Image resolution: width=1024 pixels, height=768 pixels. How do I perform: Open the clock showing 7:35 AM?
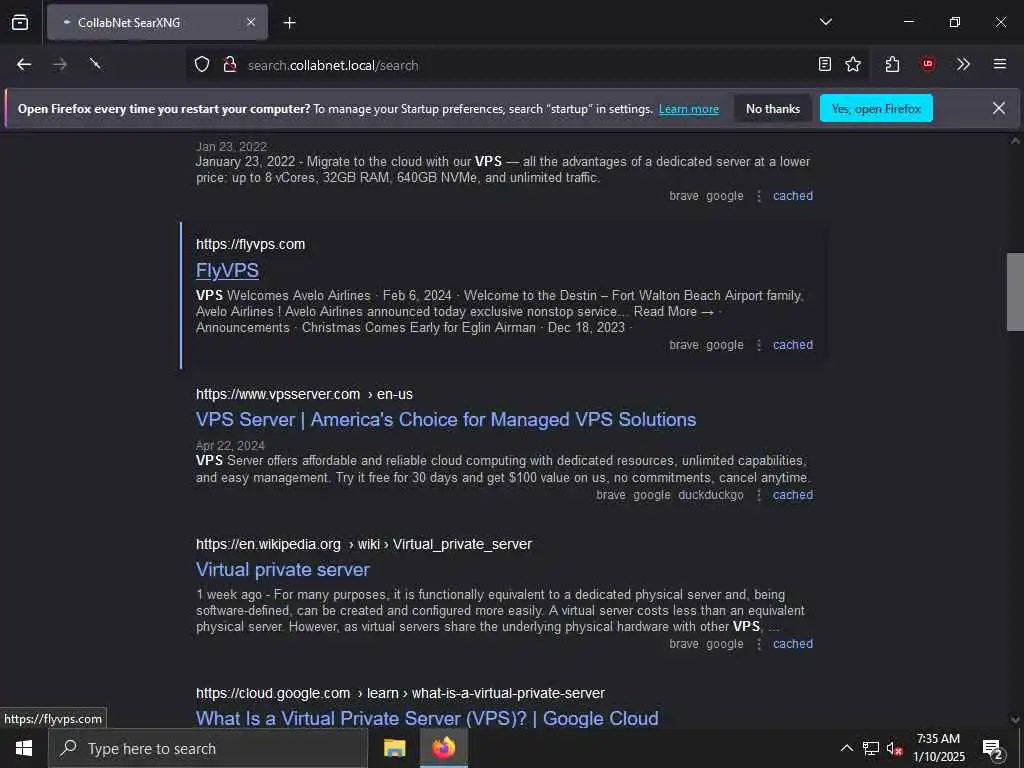pyautogui.click(x=938, y=748)
